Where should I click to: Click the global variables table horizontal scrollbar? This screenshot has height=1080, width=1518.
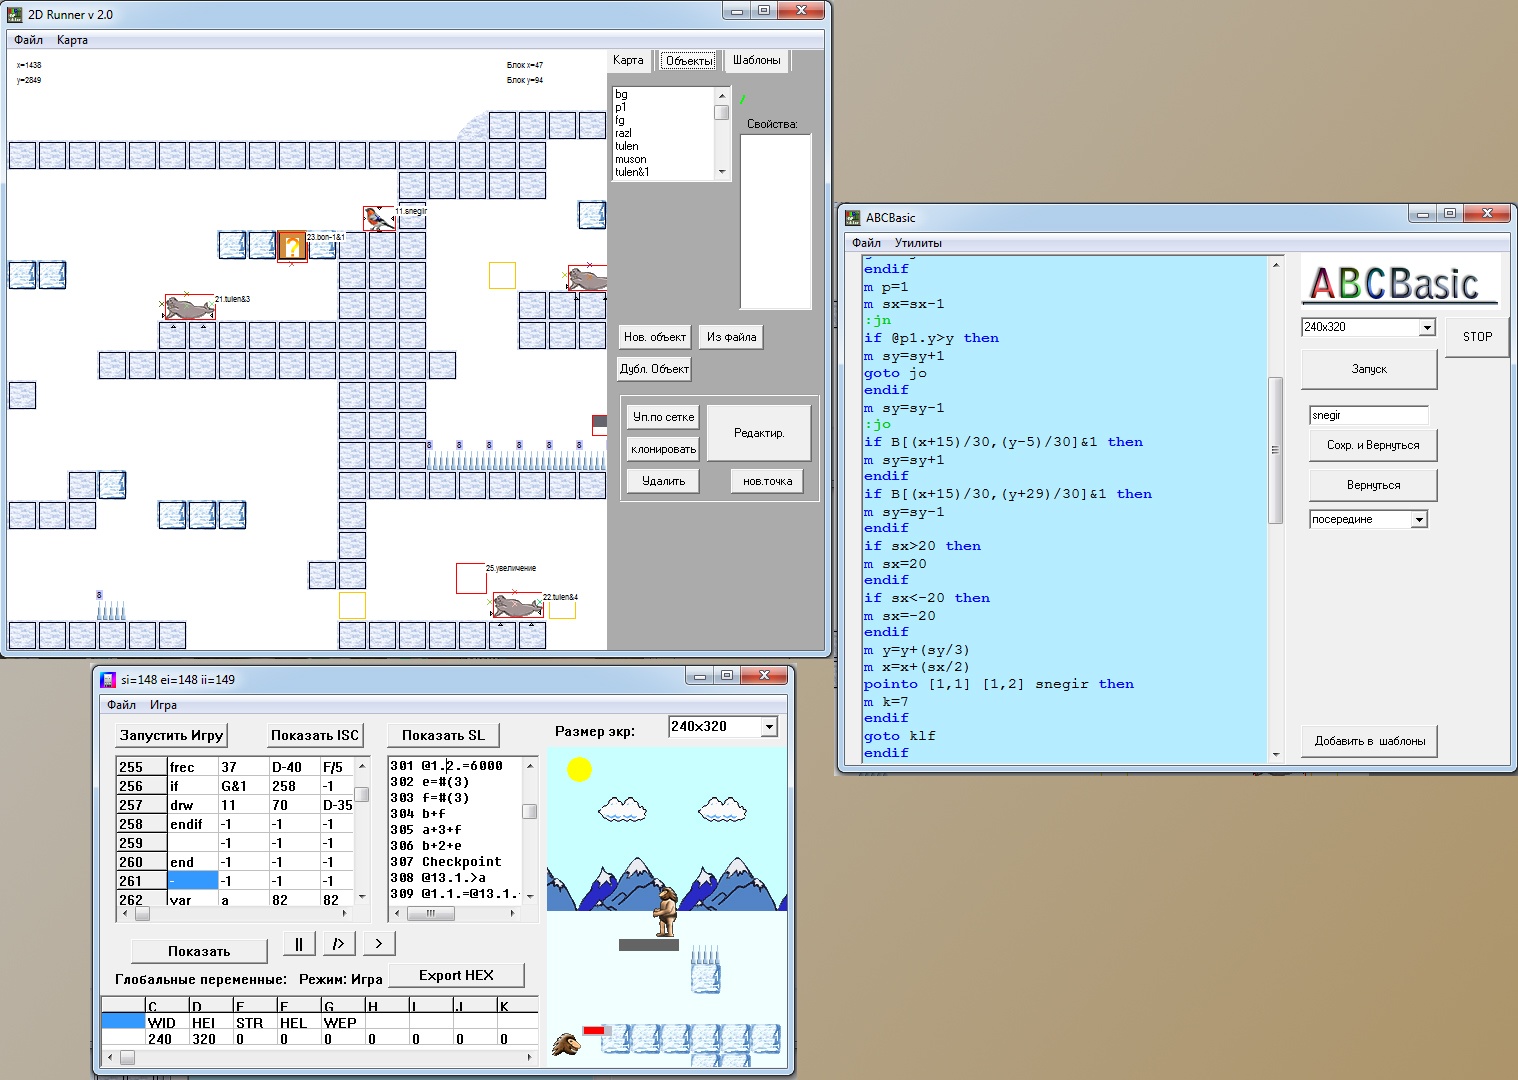click(320, 1057)
